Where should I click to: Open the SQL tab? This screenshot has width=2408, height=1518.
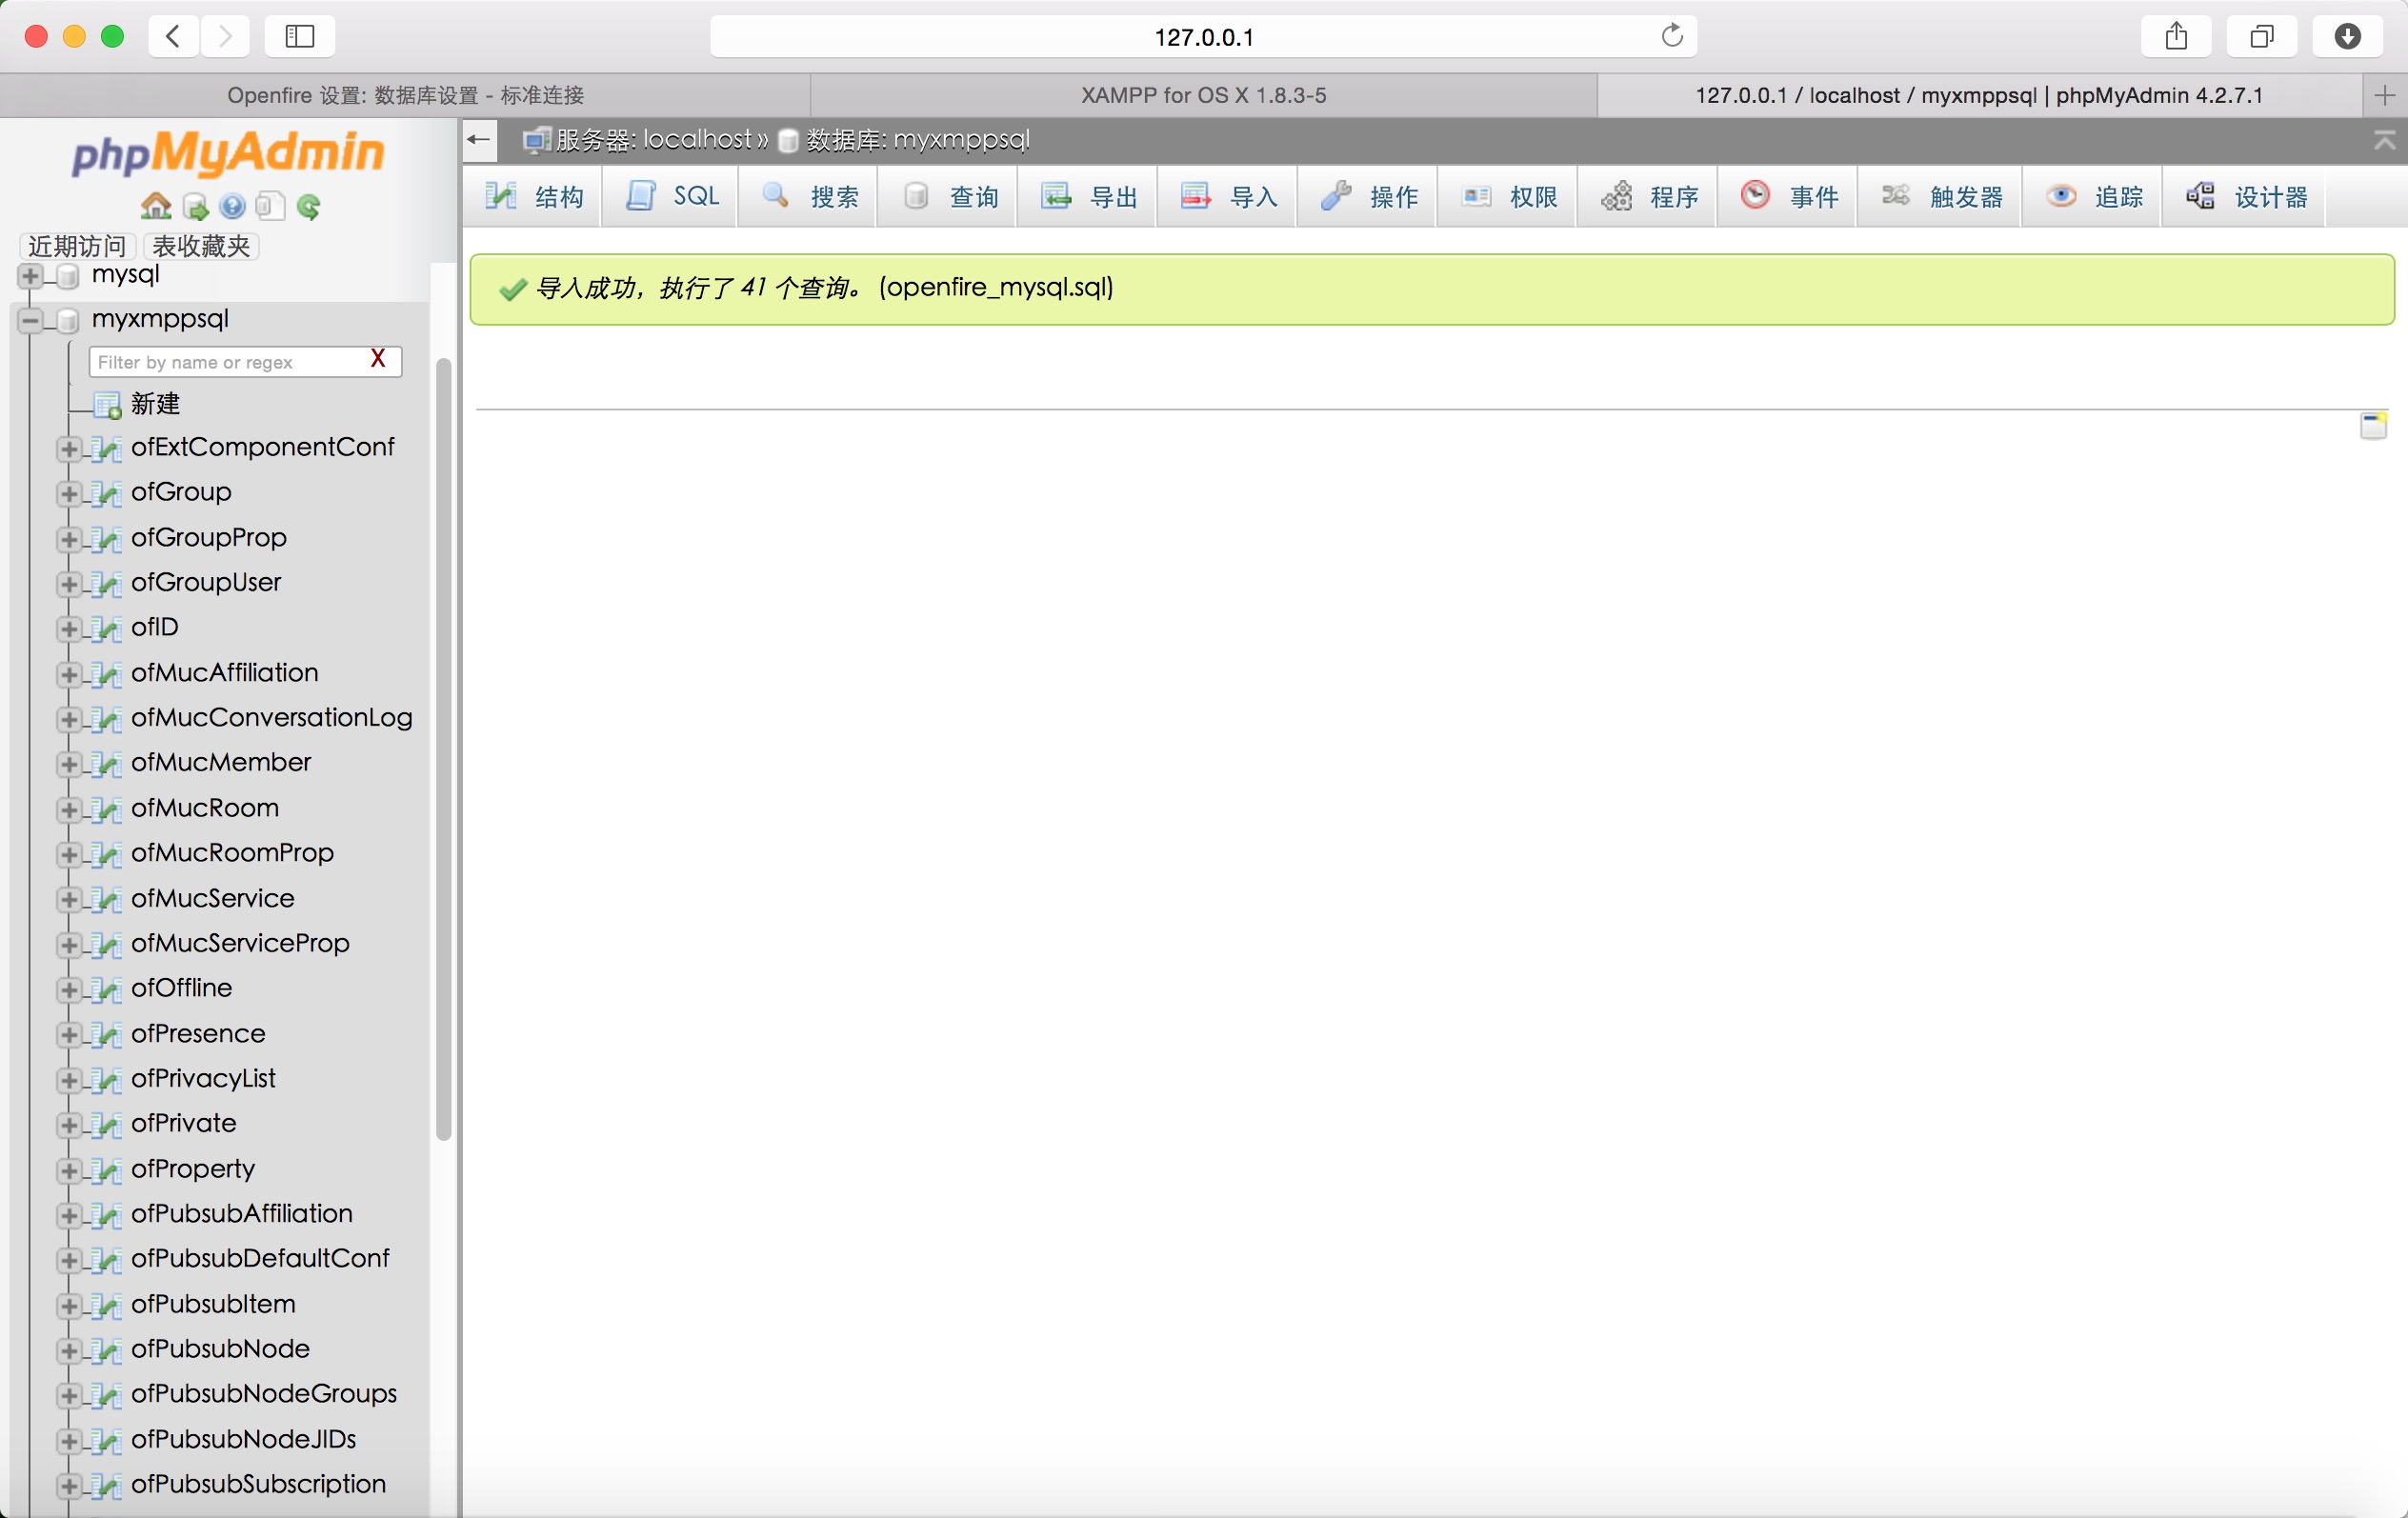tap(671, 196)
